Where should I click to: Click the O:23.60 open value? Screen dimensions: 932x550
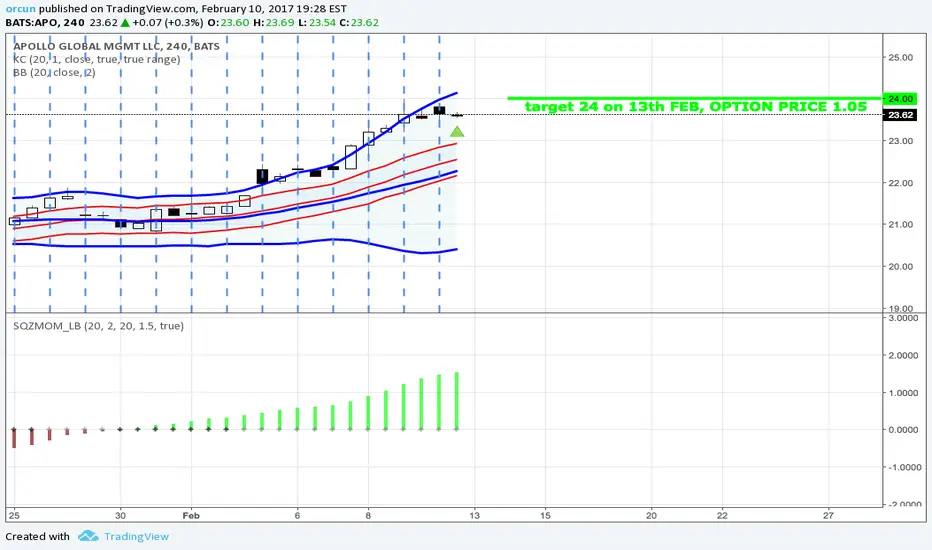pyautogui.click(x=228, y=23)
